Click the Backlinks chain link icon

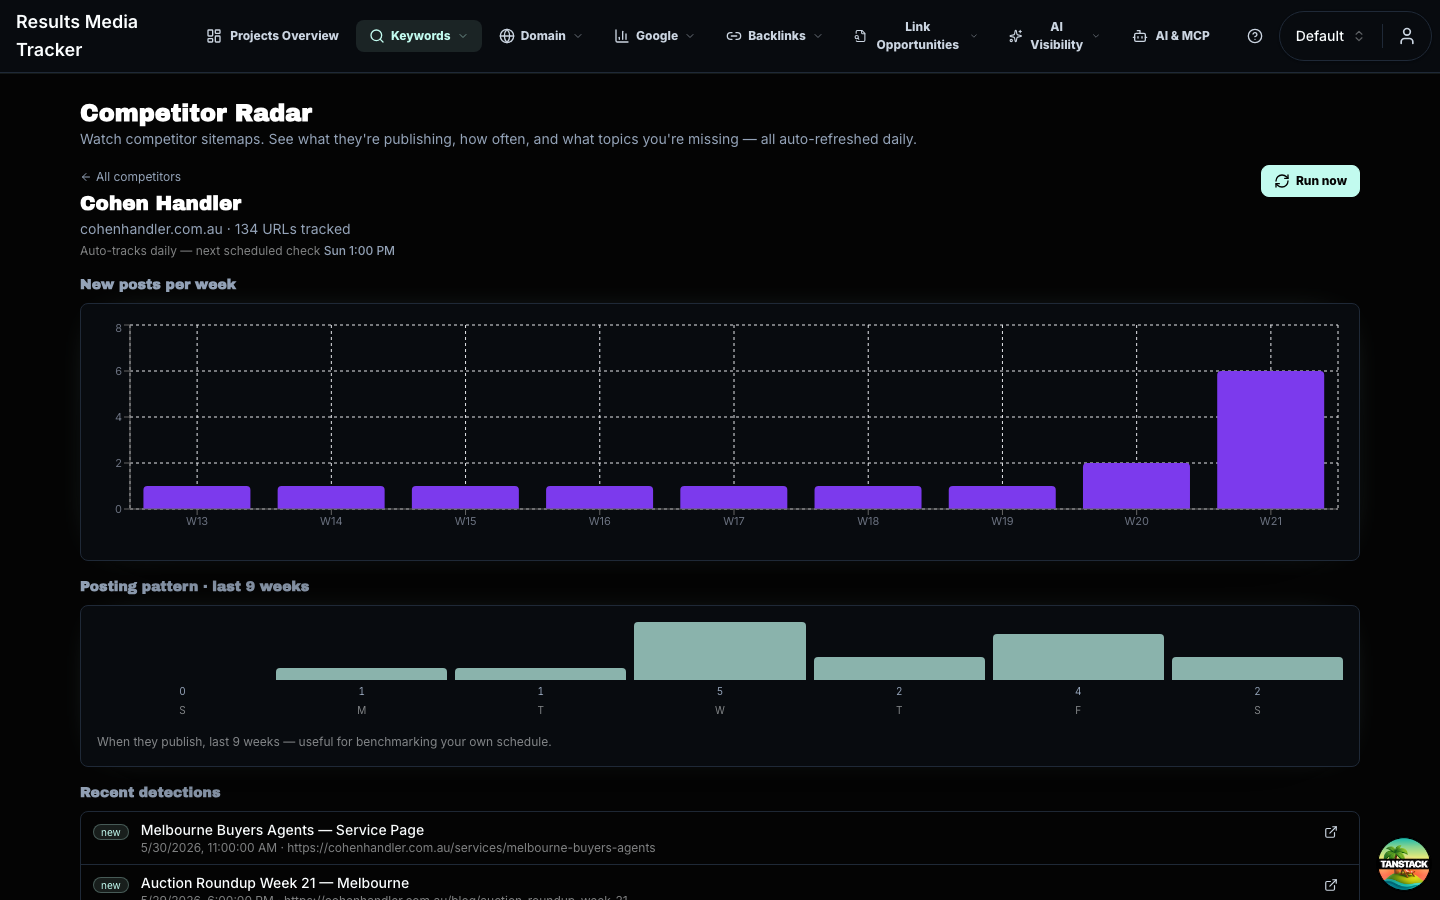(734, 36)
